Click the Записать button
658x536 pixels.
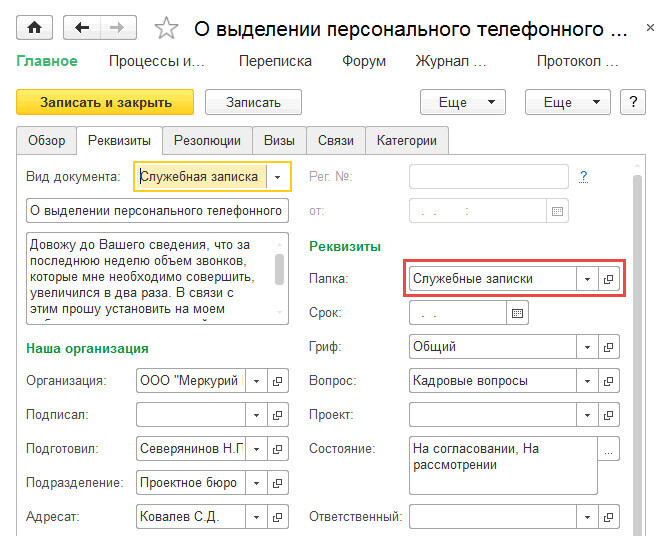point(253,102)
